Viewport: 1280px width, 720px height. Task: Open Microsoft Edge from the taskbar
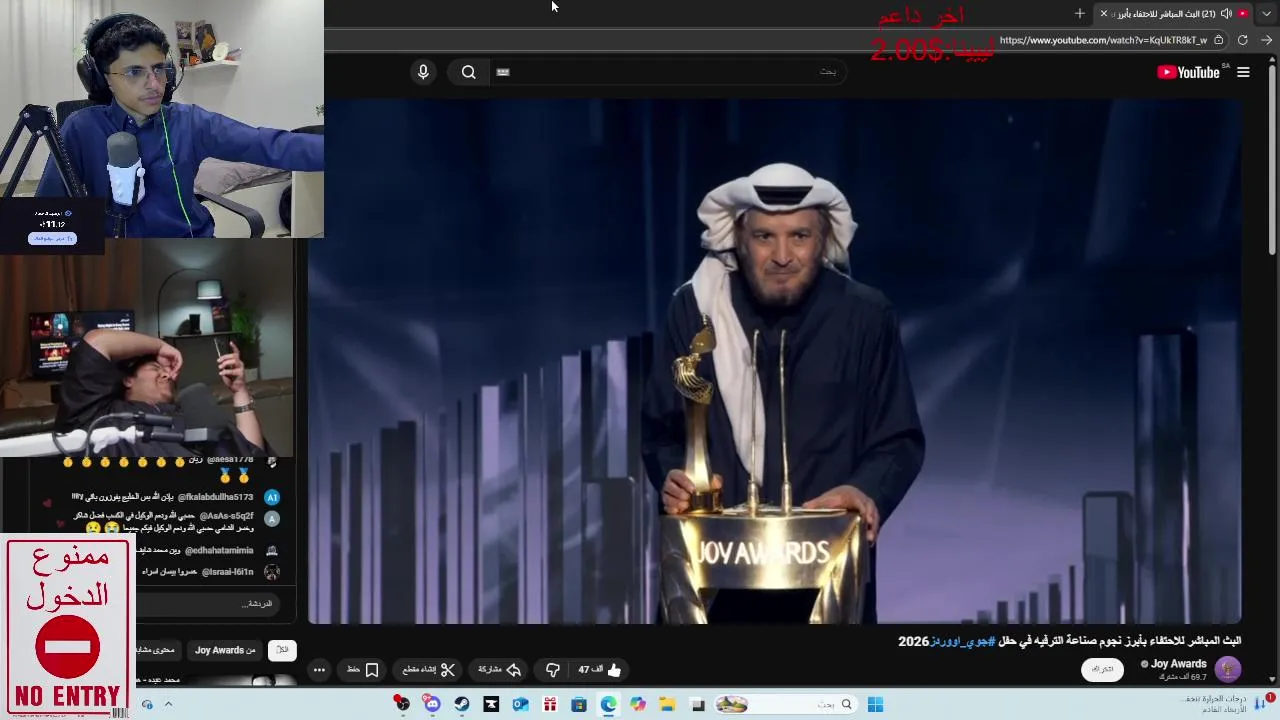608,705
